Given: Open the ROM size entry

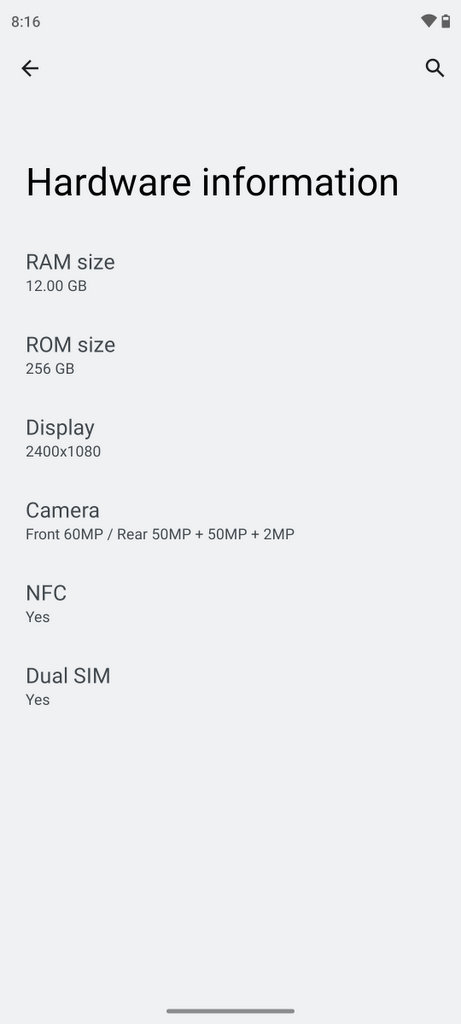Looking at the screenshot, I should (x=230, y=356).
